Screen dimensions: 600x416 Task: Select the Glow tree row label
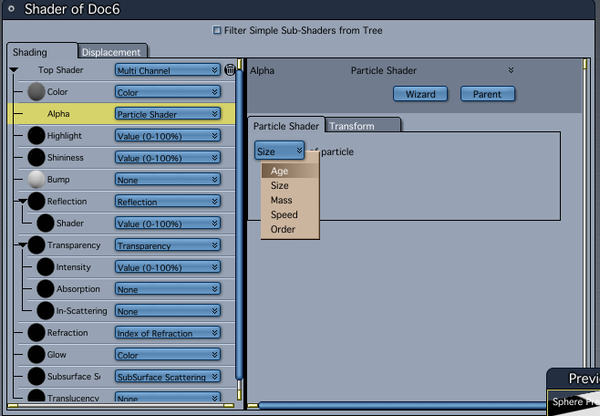(x=57, y=354)
